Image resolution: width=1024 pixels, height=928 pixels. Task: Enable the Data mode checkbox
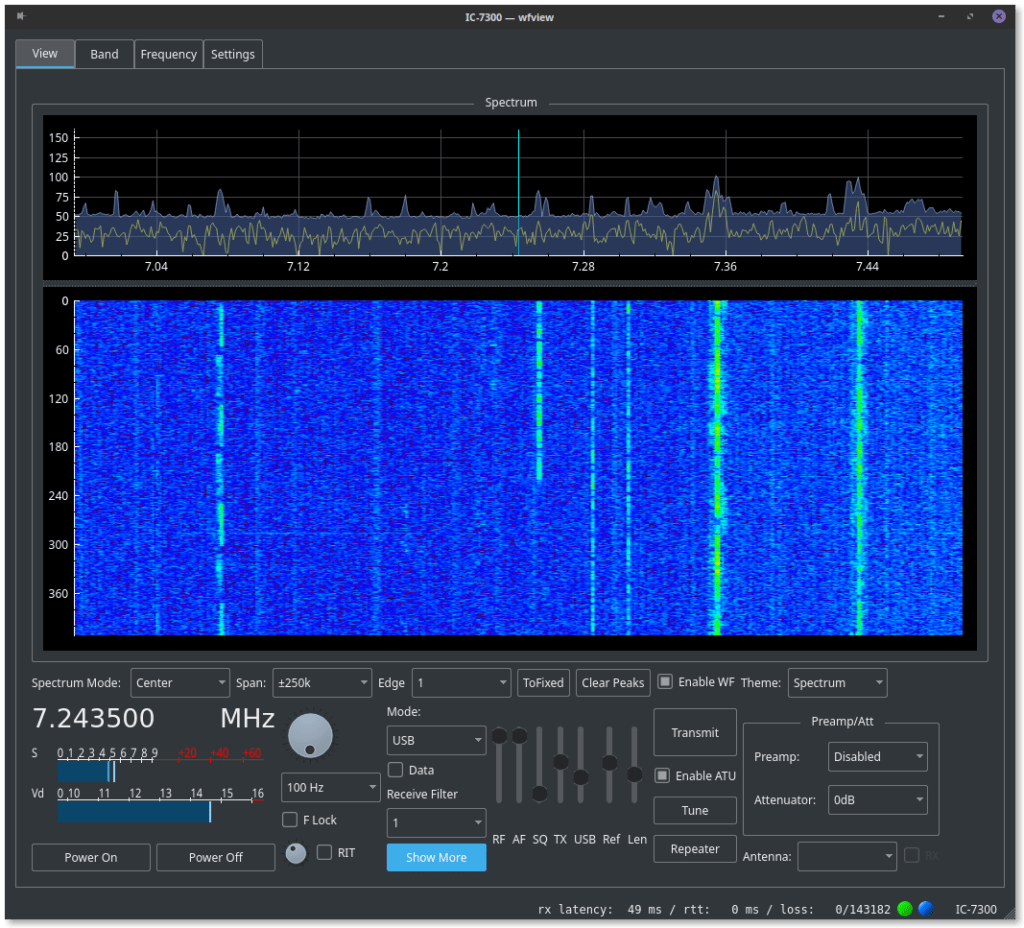[x=395, y=770]
